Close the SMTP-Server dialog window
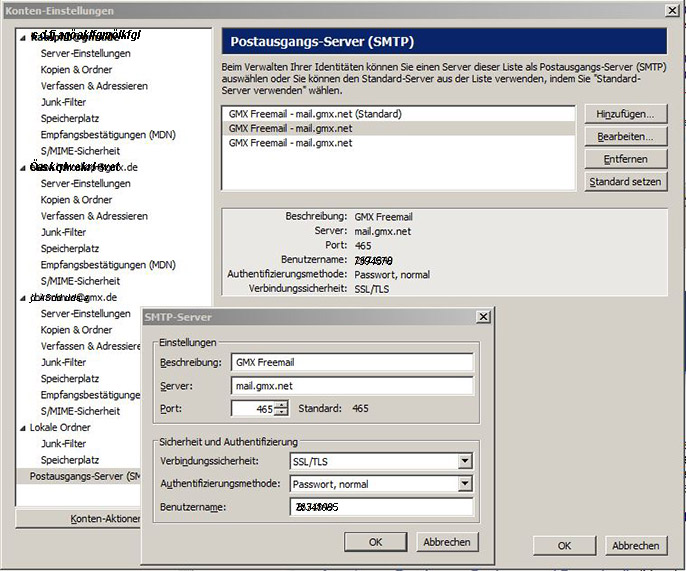This screenshot has width=686, height=571. 483,317
